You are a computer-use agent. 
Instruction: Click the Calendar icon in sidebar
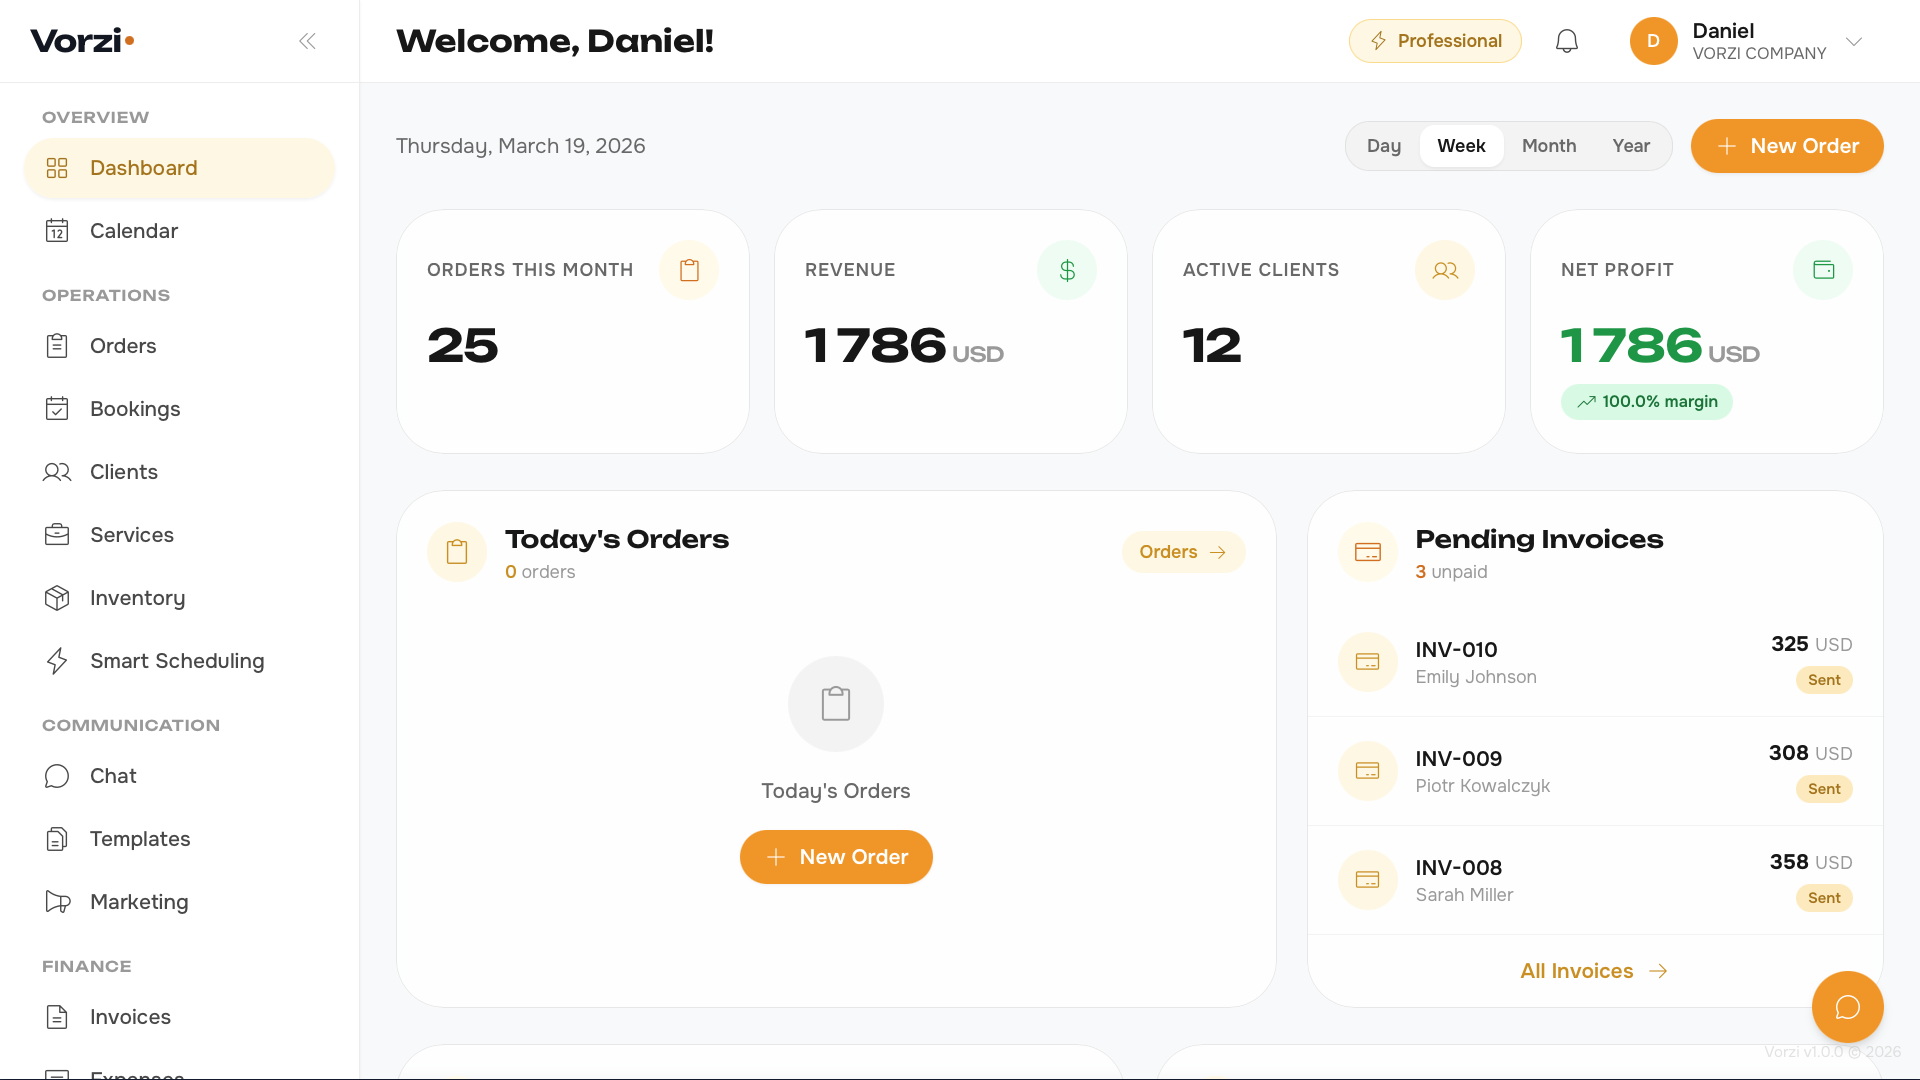pyautogui.click(x=57, y=231)
